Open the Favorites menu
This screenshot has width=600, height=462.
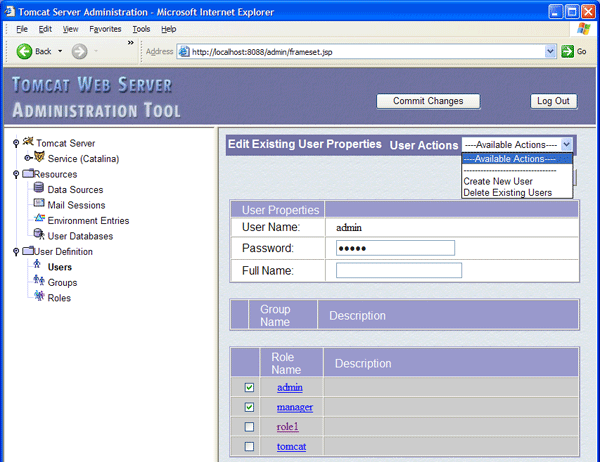105,29
